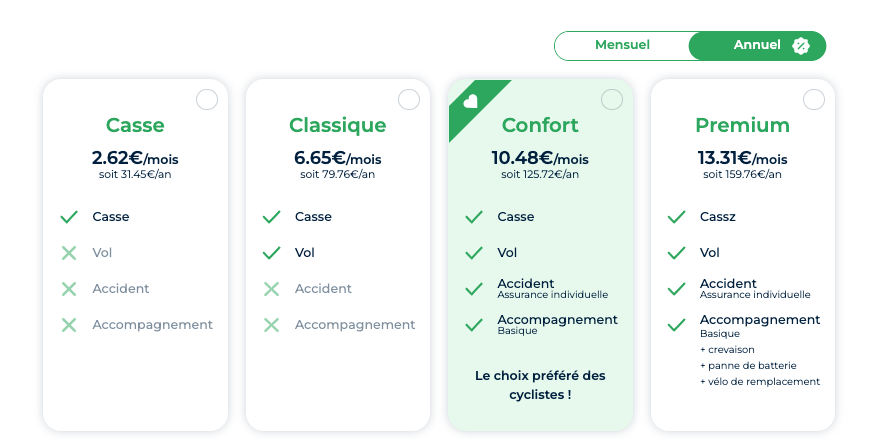Click the checkmark beside Accident in Premium plan
The width and height of the screenshot is (882, 444).
click(x=677, y=289)
